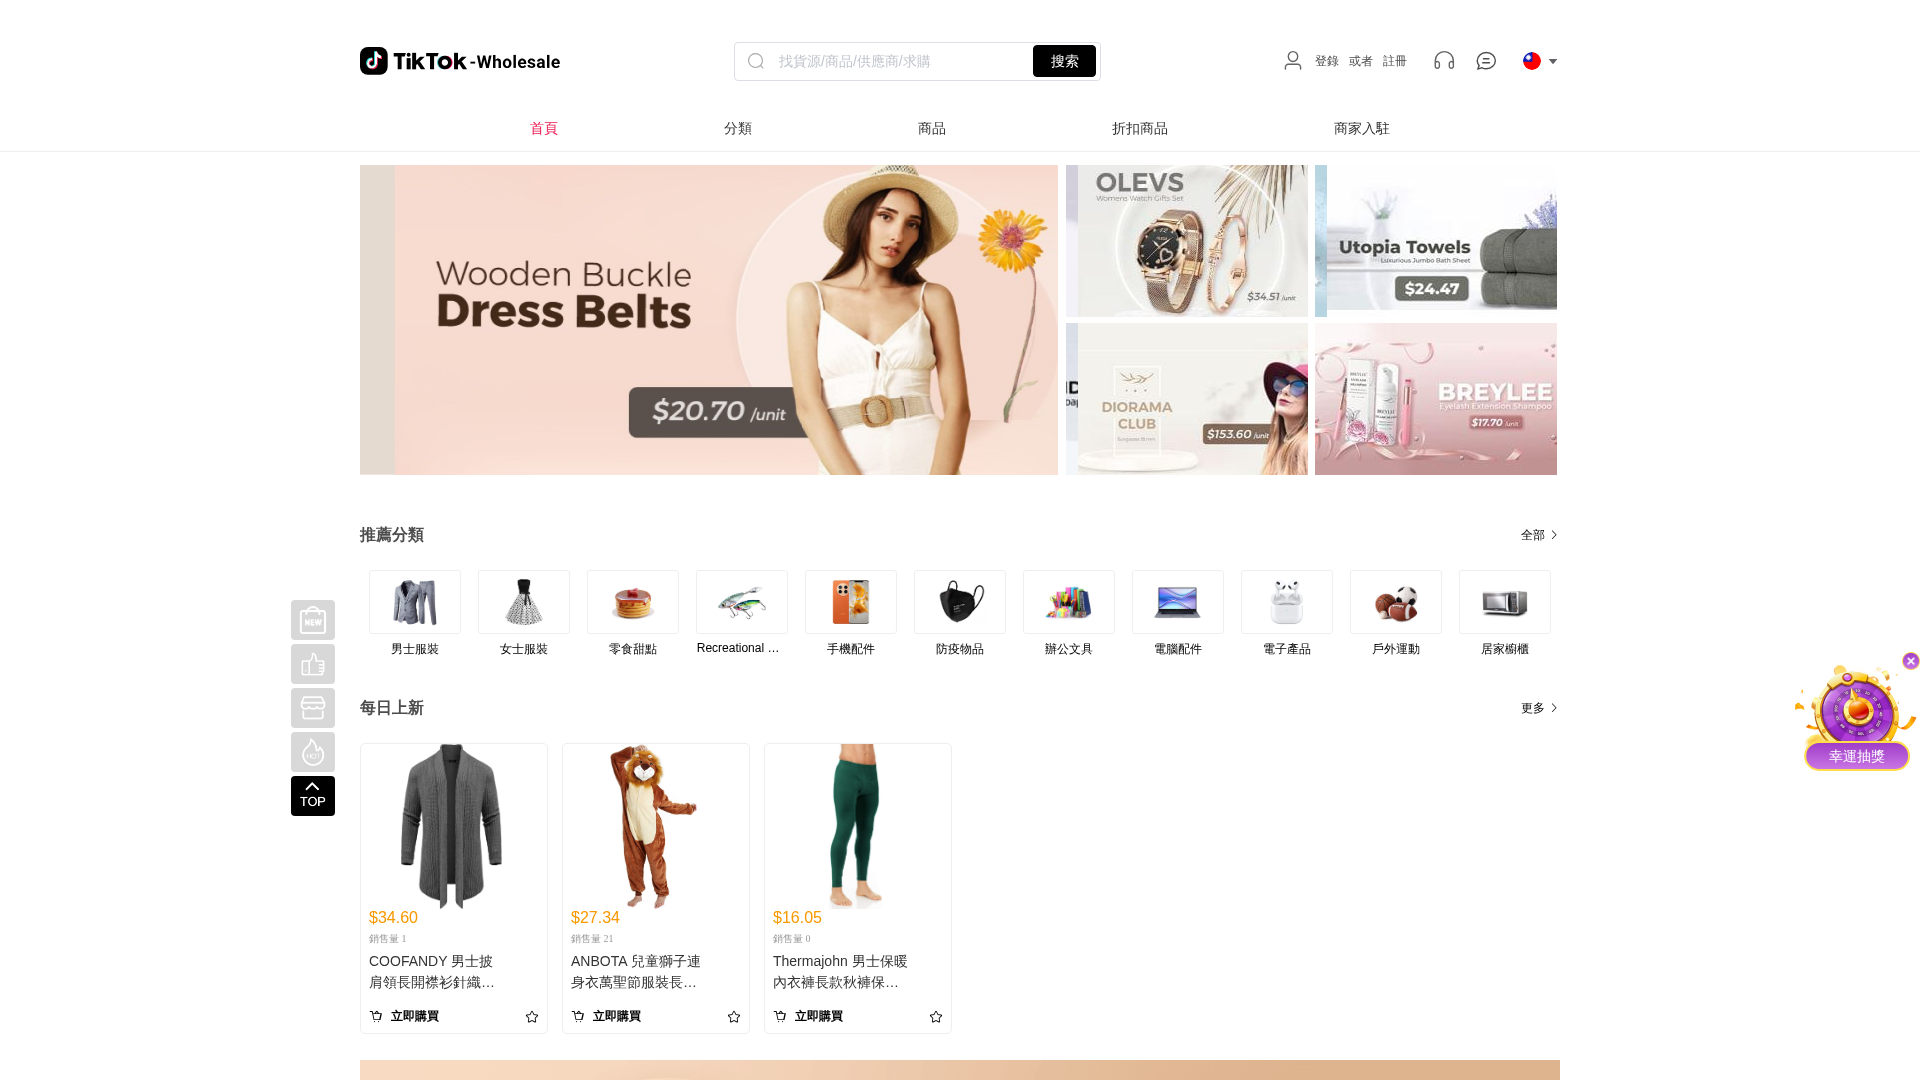Expand 全部 in recommended categories

[1539, 535]
